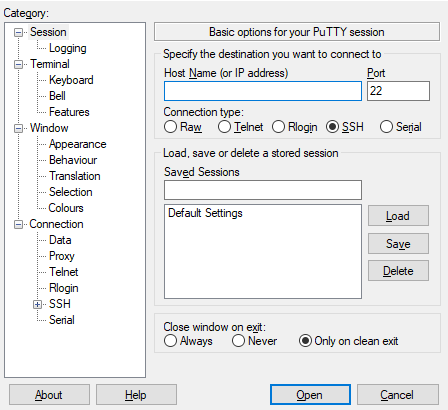The image size is (448, 410).
Task: Click the Host Name input field
Action: (x=263, y=91)
